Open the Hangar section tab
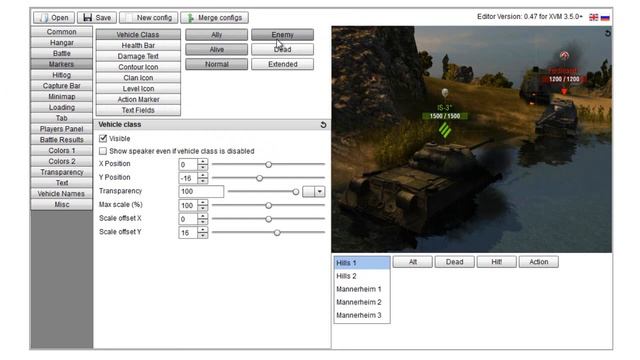 point(61,42)
